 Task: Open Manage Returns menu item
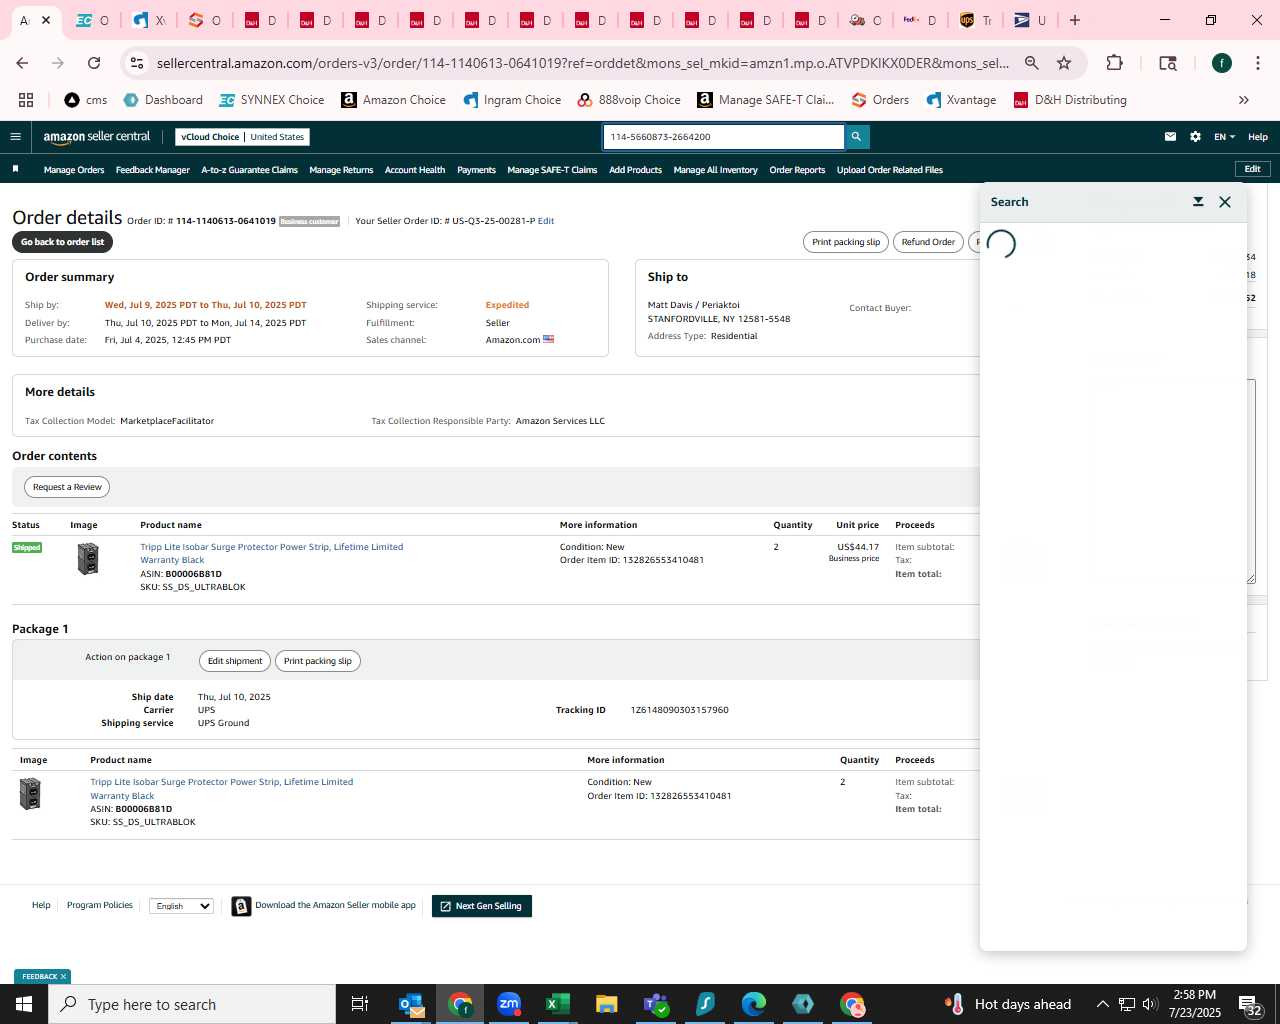341,170
